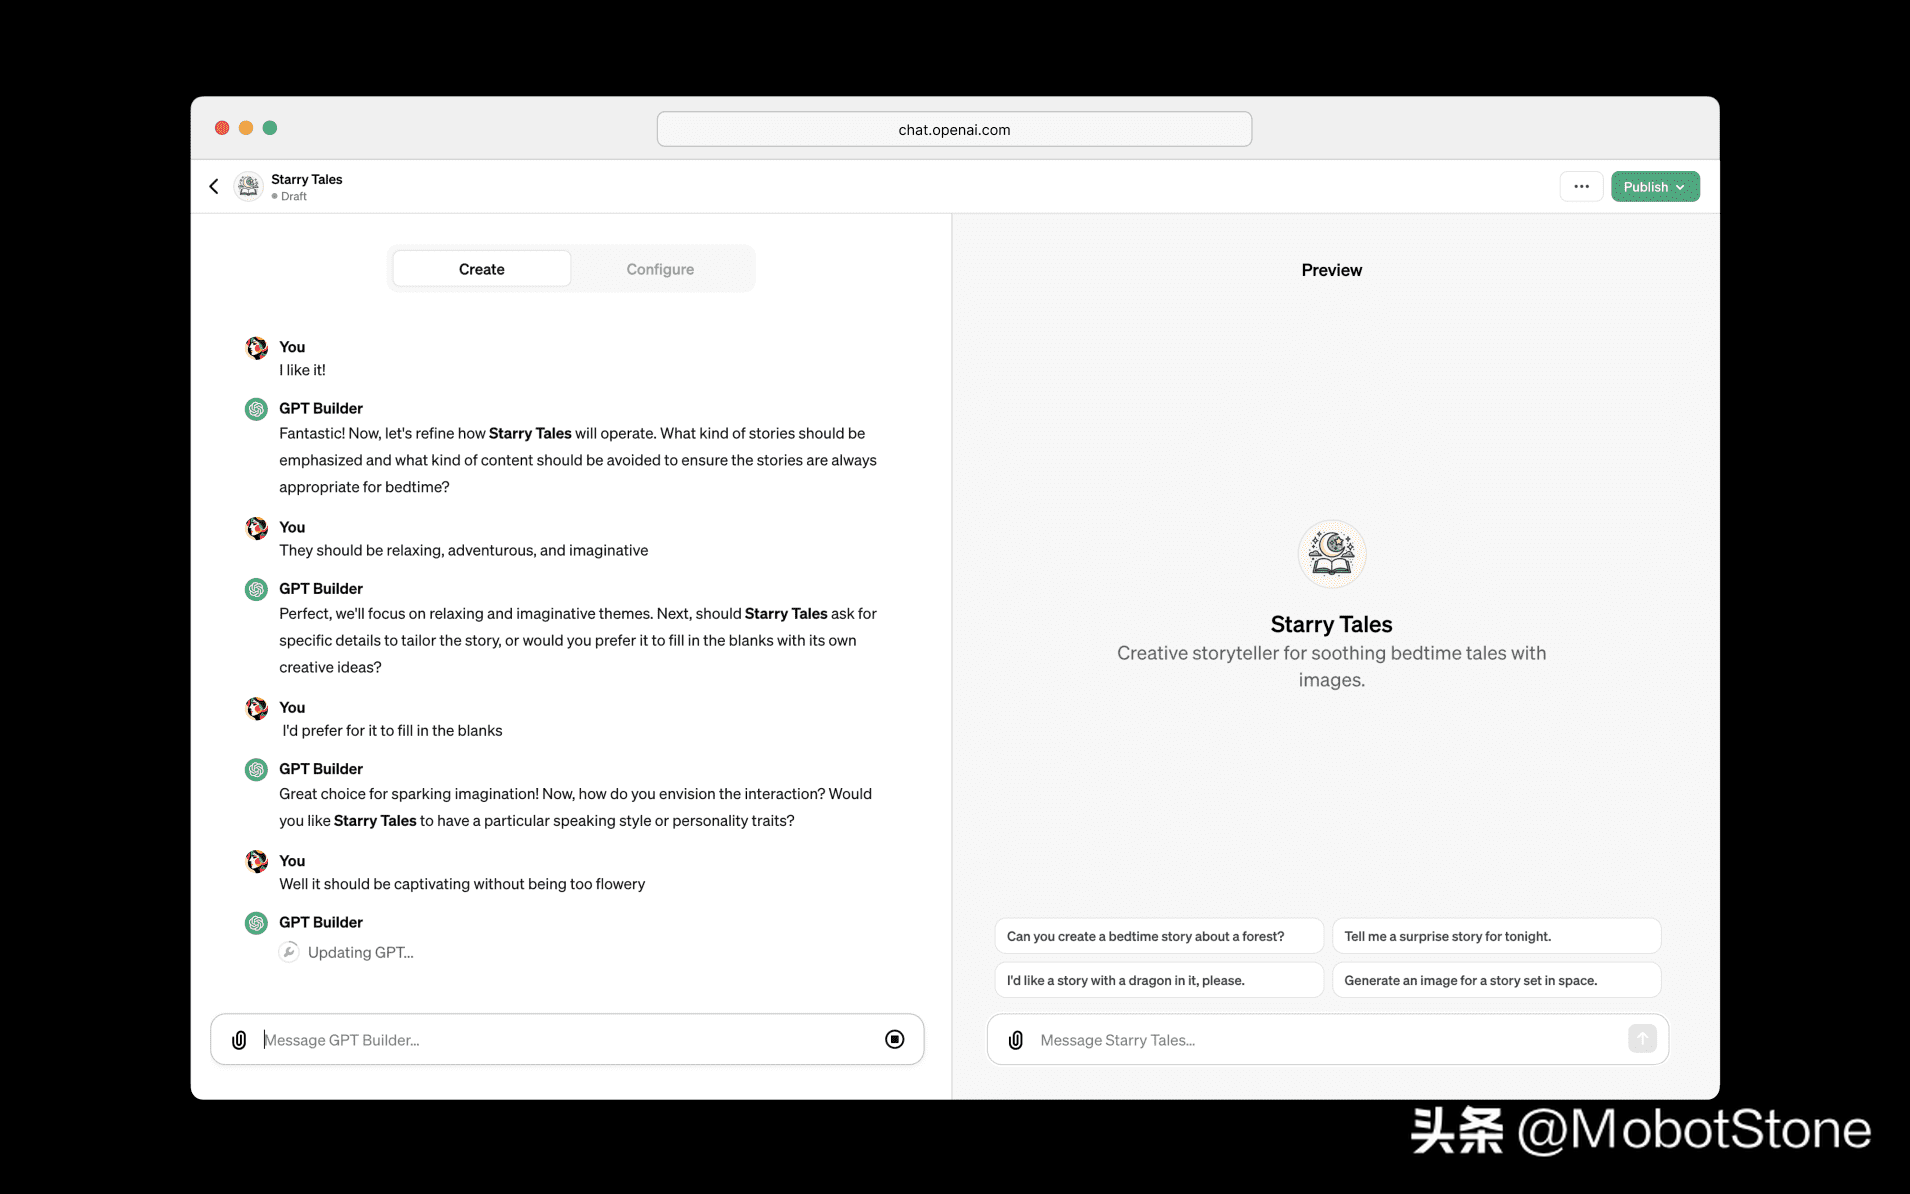Click the Starry Tales logo in Preview

click(1331, 554)
